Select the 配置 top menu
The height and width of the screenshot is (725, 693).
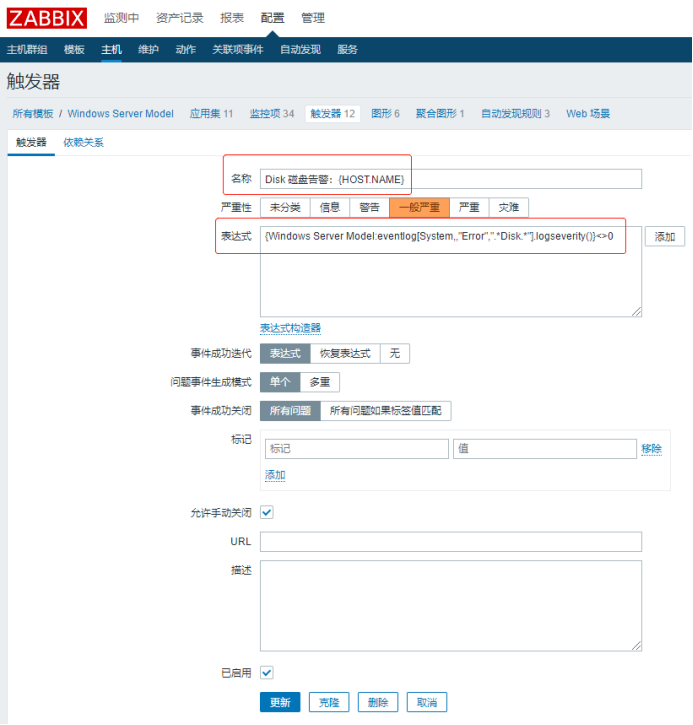tap(272, 18)
